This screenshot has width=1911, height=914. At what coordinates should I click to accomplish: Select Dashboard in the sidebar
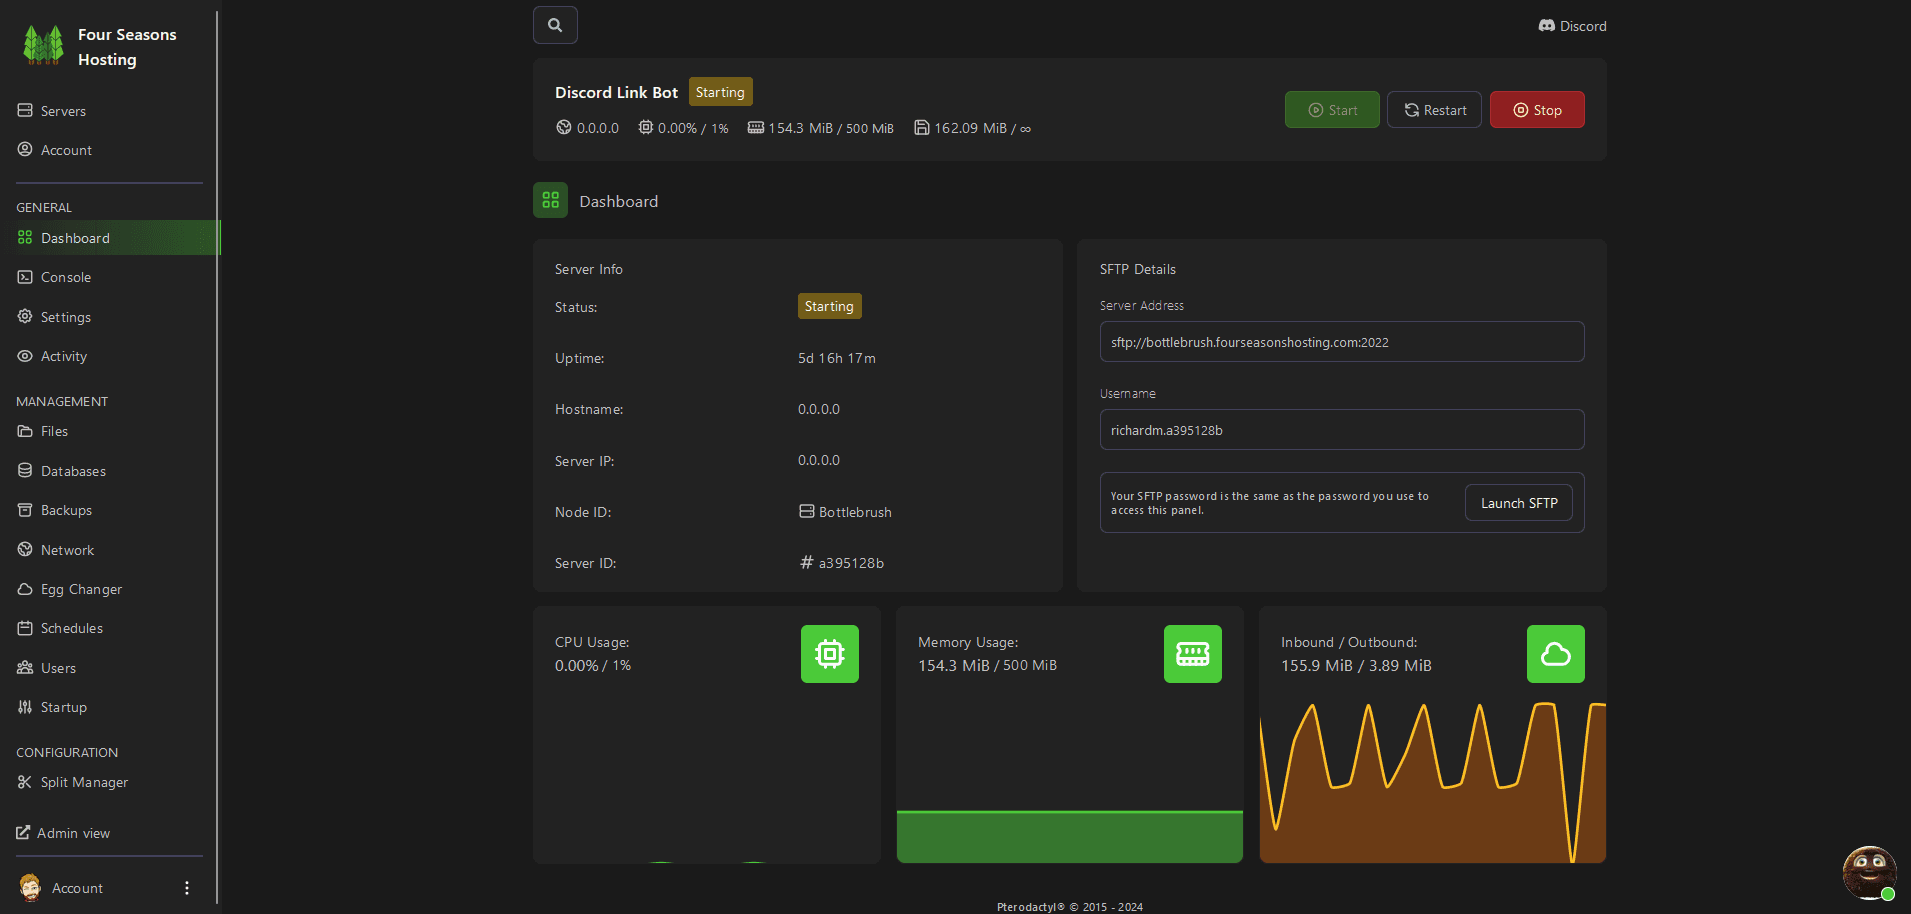pyautogui.click(x=110, y=238)
